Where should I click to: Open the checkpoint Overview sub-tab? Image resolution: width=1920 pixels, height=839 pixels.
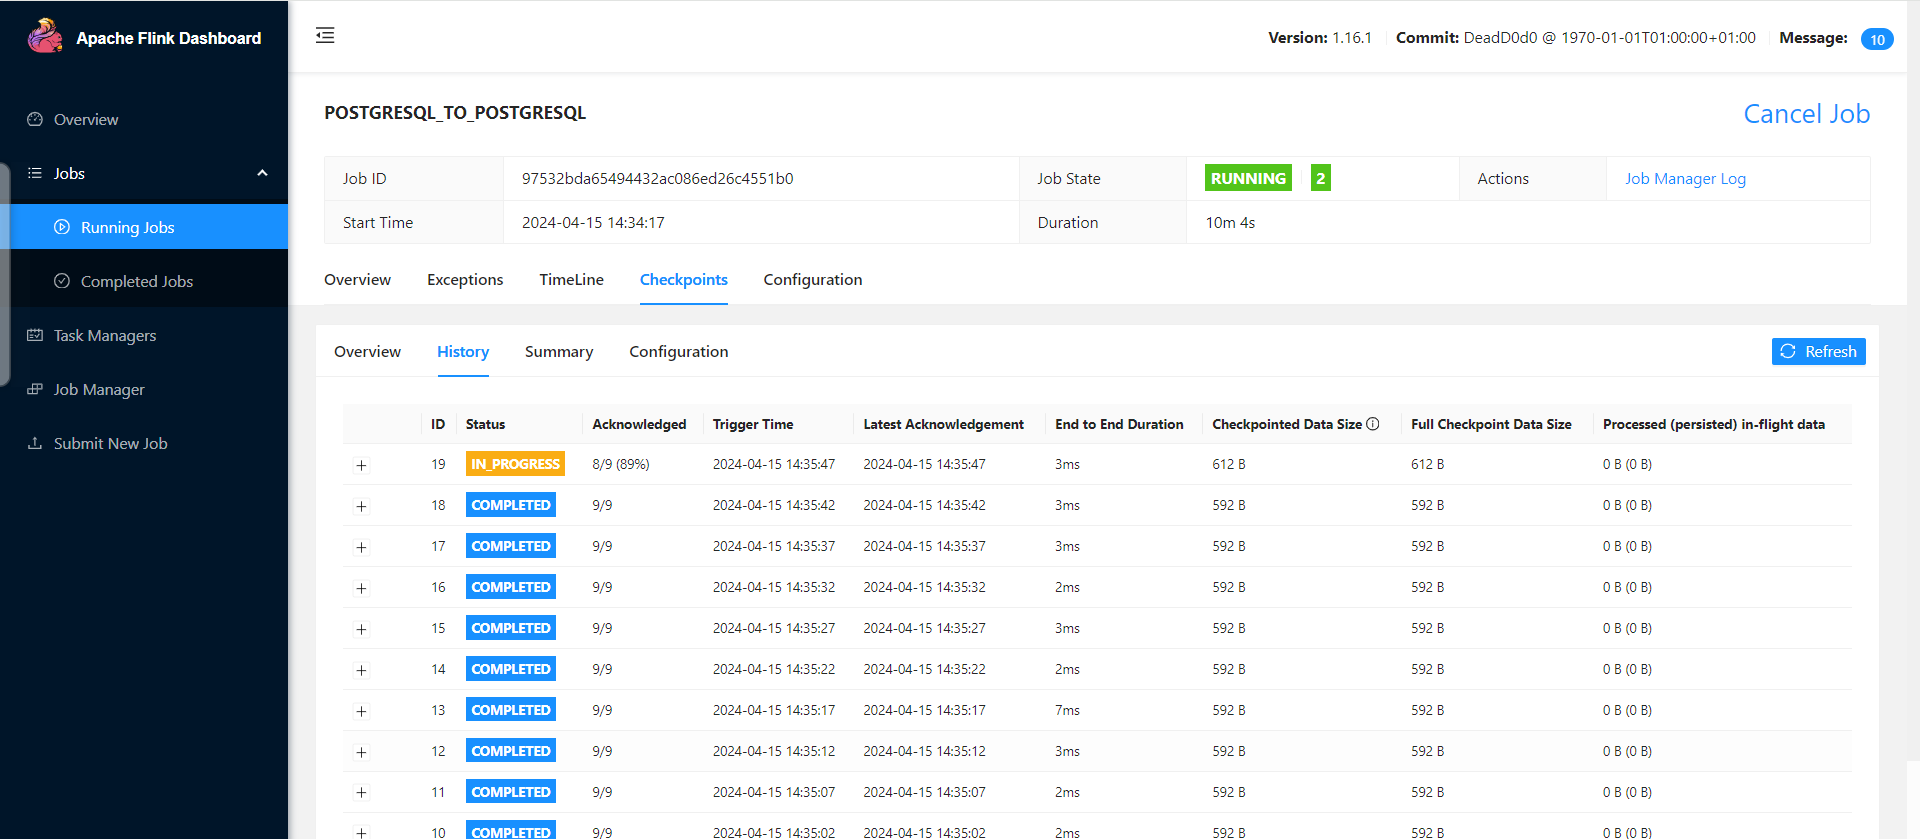[x=367, y=352]
